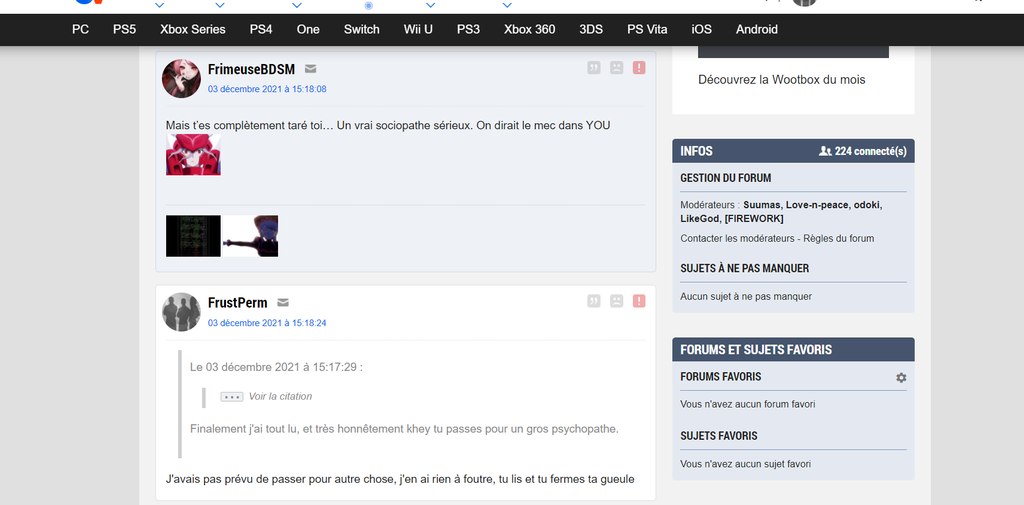Quote FrustPerm's post with the quote icon
Viewport: 1024px width, 505px height.
(594, 301)
